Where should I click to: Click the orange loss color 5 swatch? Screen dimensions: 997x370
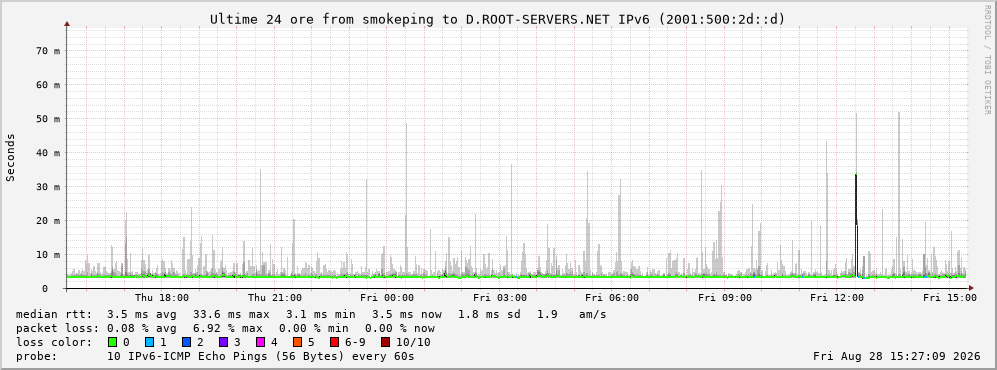(297, 342)
